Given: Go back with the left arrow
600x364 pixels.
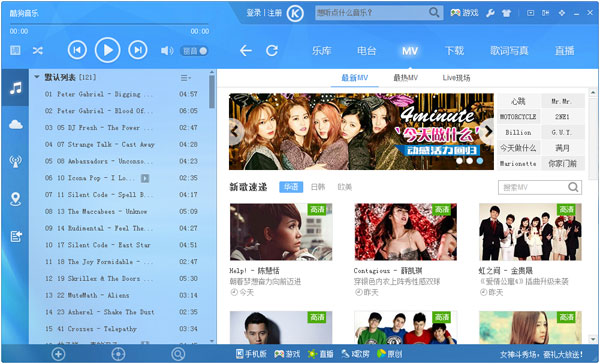Looking at the screenshot, I should point(246,51).
